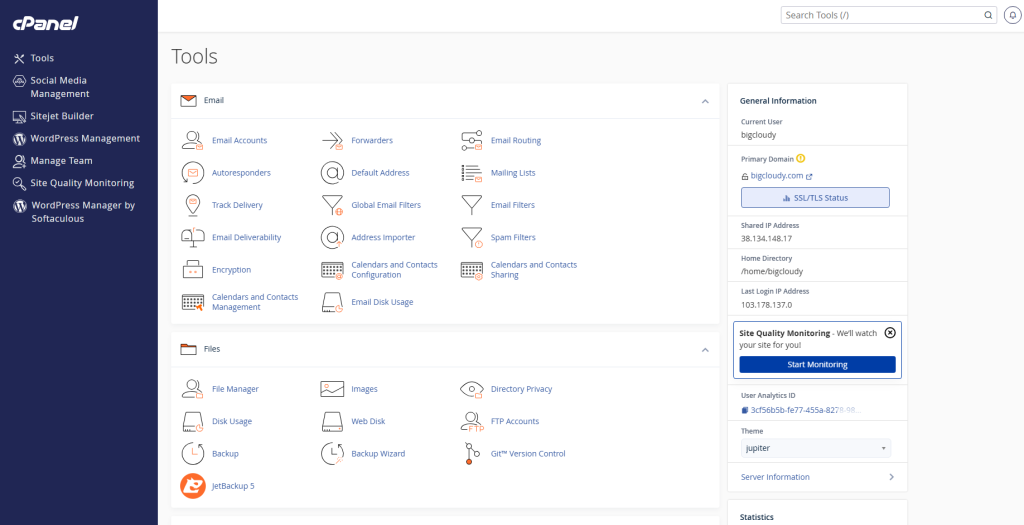Select Sitejet Builder in sidebar
Image resolution: width=1024 pixels, height=525 pixels.
click(53, 116)
